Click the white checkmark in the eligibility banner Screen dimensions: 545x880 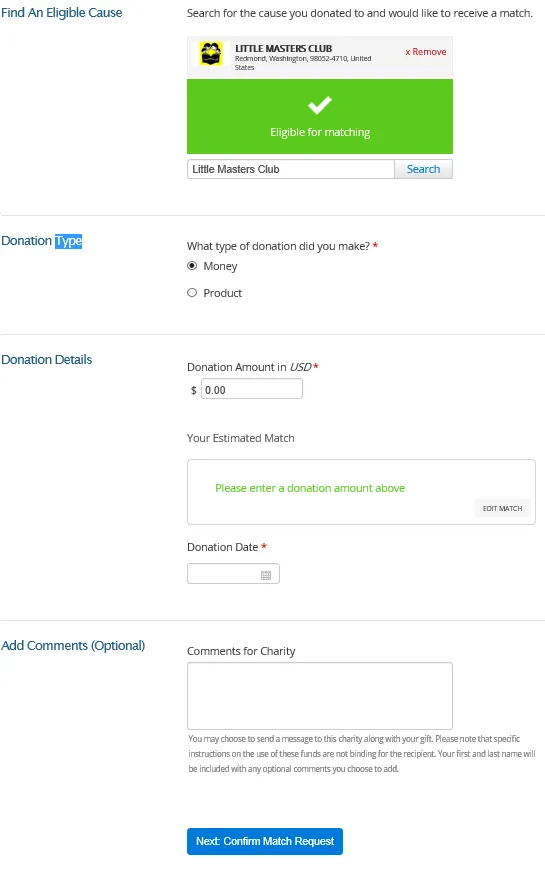click(320, 105)
